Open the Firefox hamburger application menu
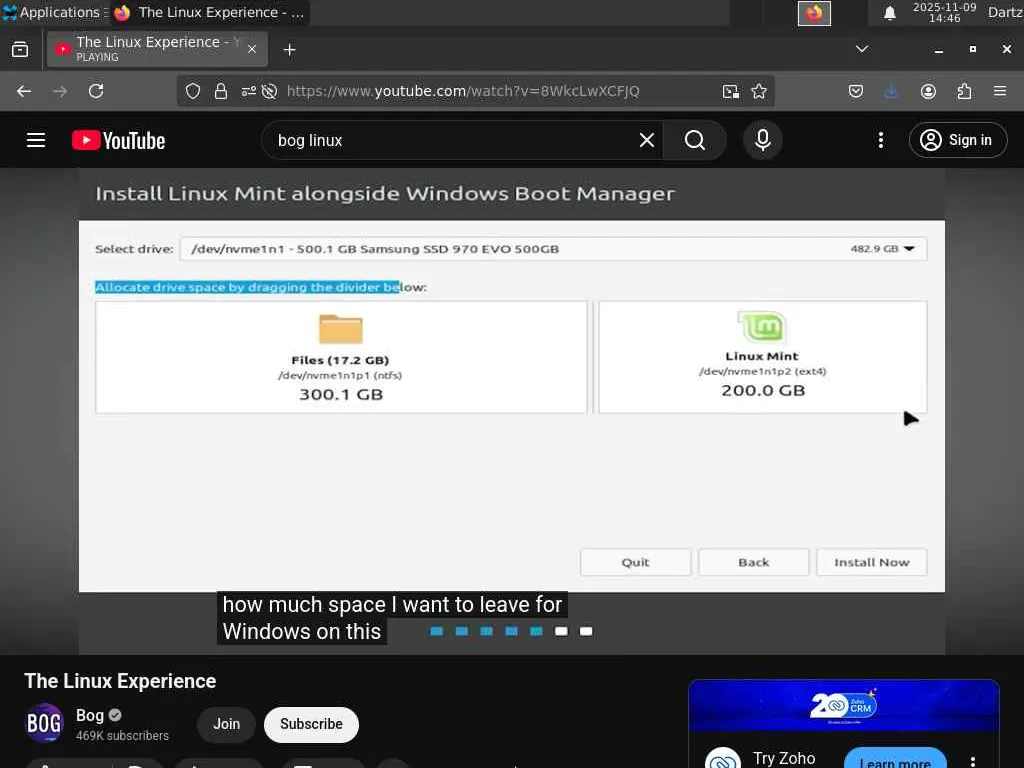Viewport: 1024px width, 768px height. coord(1000,91)
